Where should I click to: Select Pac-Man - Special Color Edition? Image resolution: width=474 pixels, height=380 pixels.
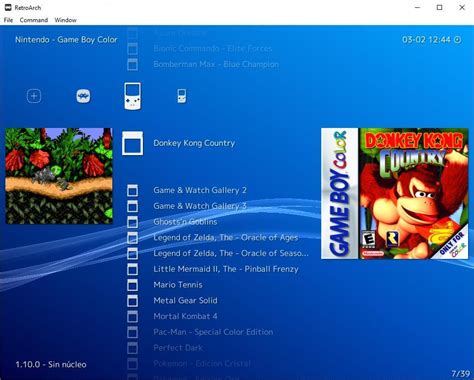pos(213,332)
